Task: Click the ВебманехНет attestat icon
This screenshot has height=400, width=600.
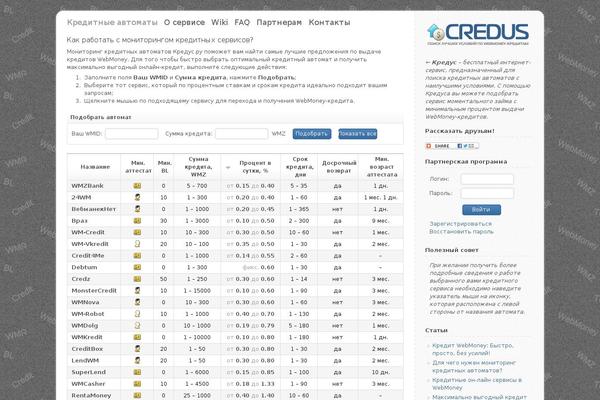Action: click(x=137, y=209)
